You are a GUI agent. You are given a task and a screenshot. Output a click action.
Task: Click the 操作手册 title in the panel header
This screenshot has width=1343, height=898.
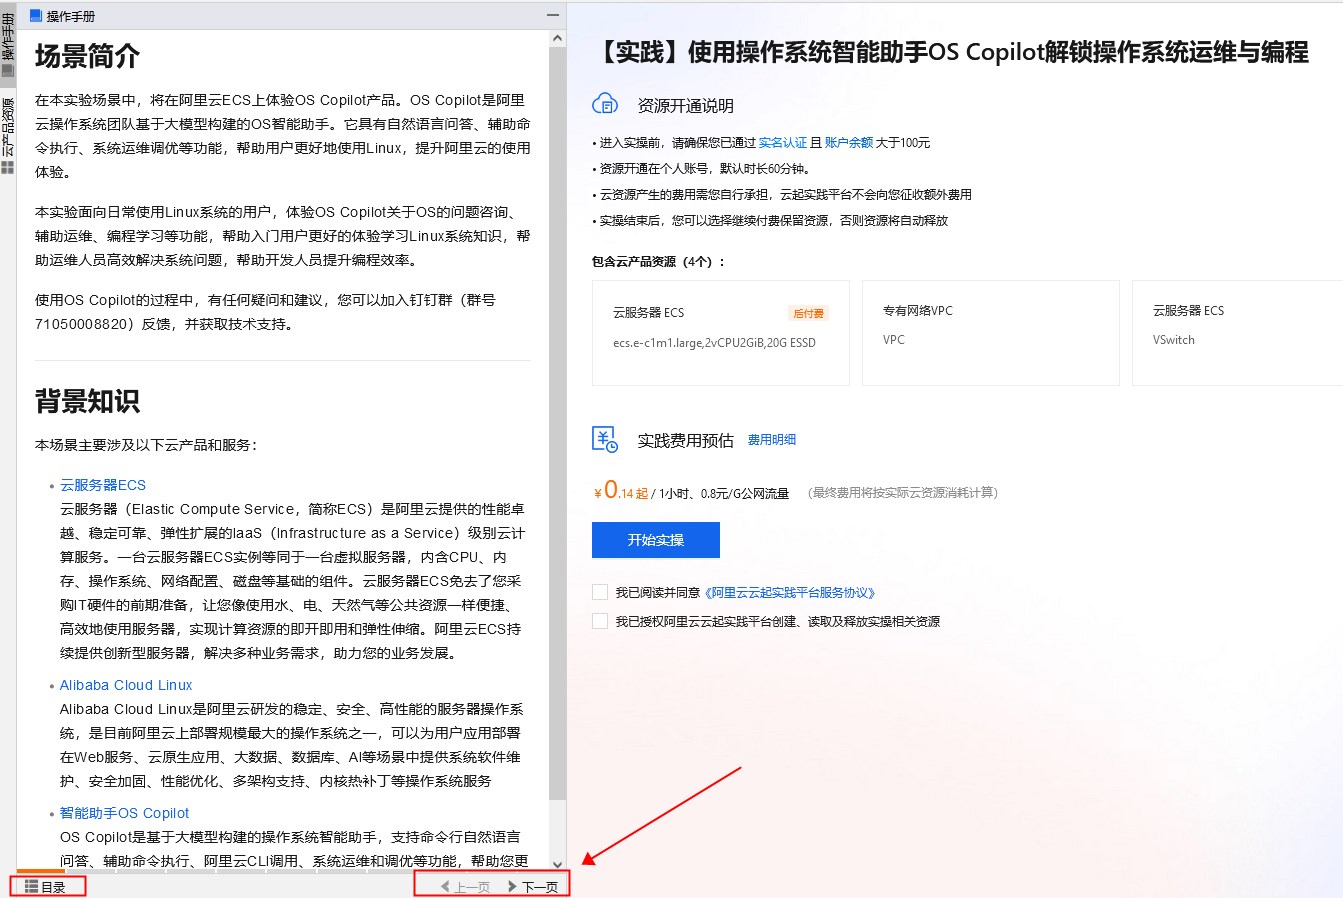point(71,16)
